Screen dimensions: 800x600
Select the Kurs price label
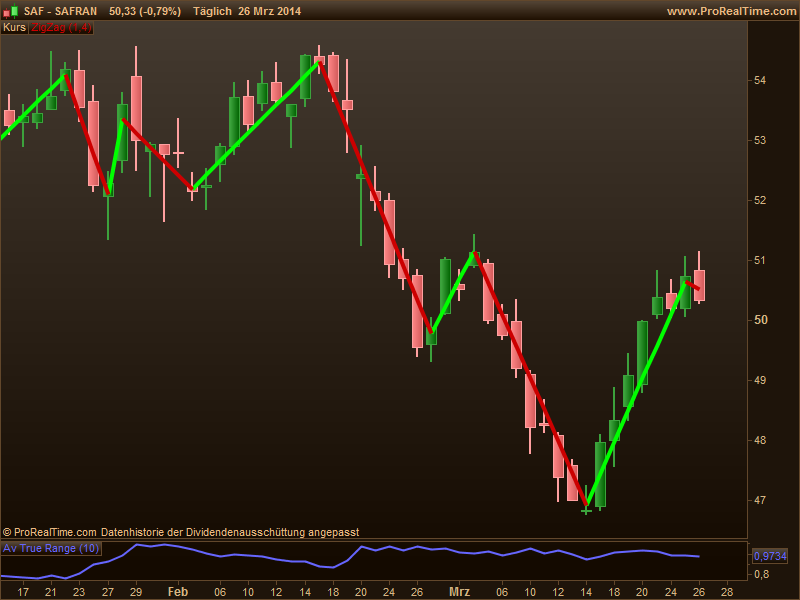pyautogui.click(x=14, y=28)
